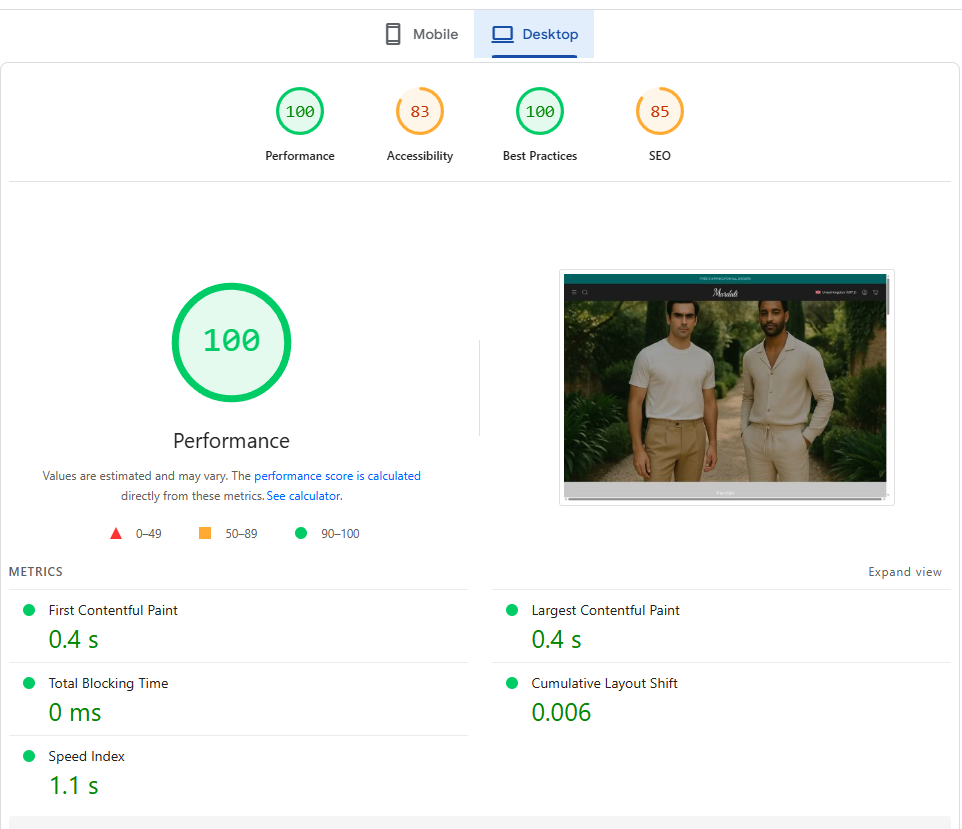Switch to the Mobile tab
Viewport: 962px width, 829px height.
point(421,34)
